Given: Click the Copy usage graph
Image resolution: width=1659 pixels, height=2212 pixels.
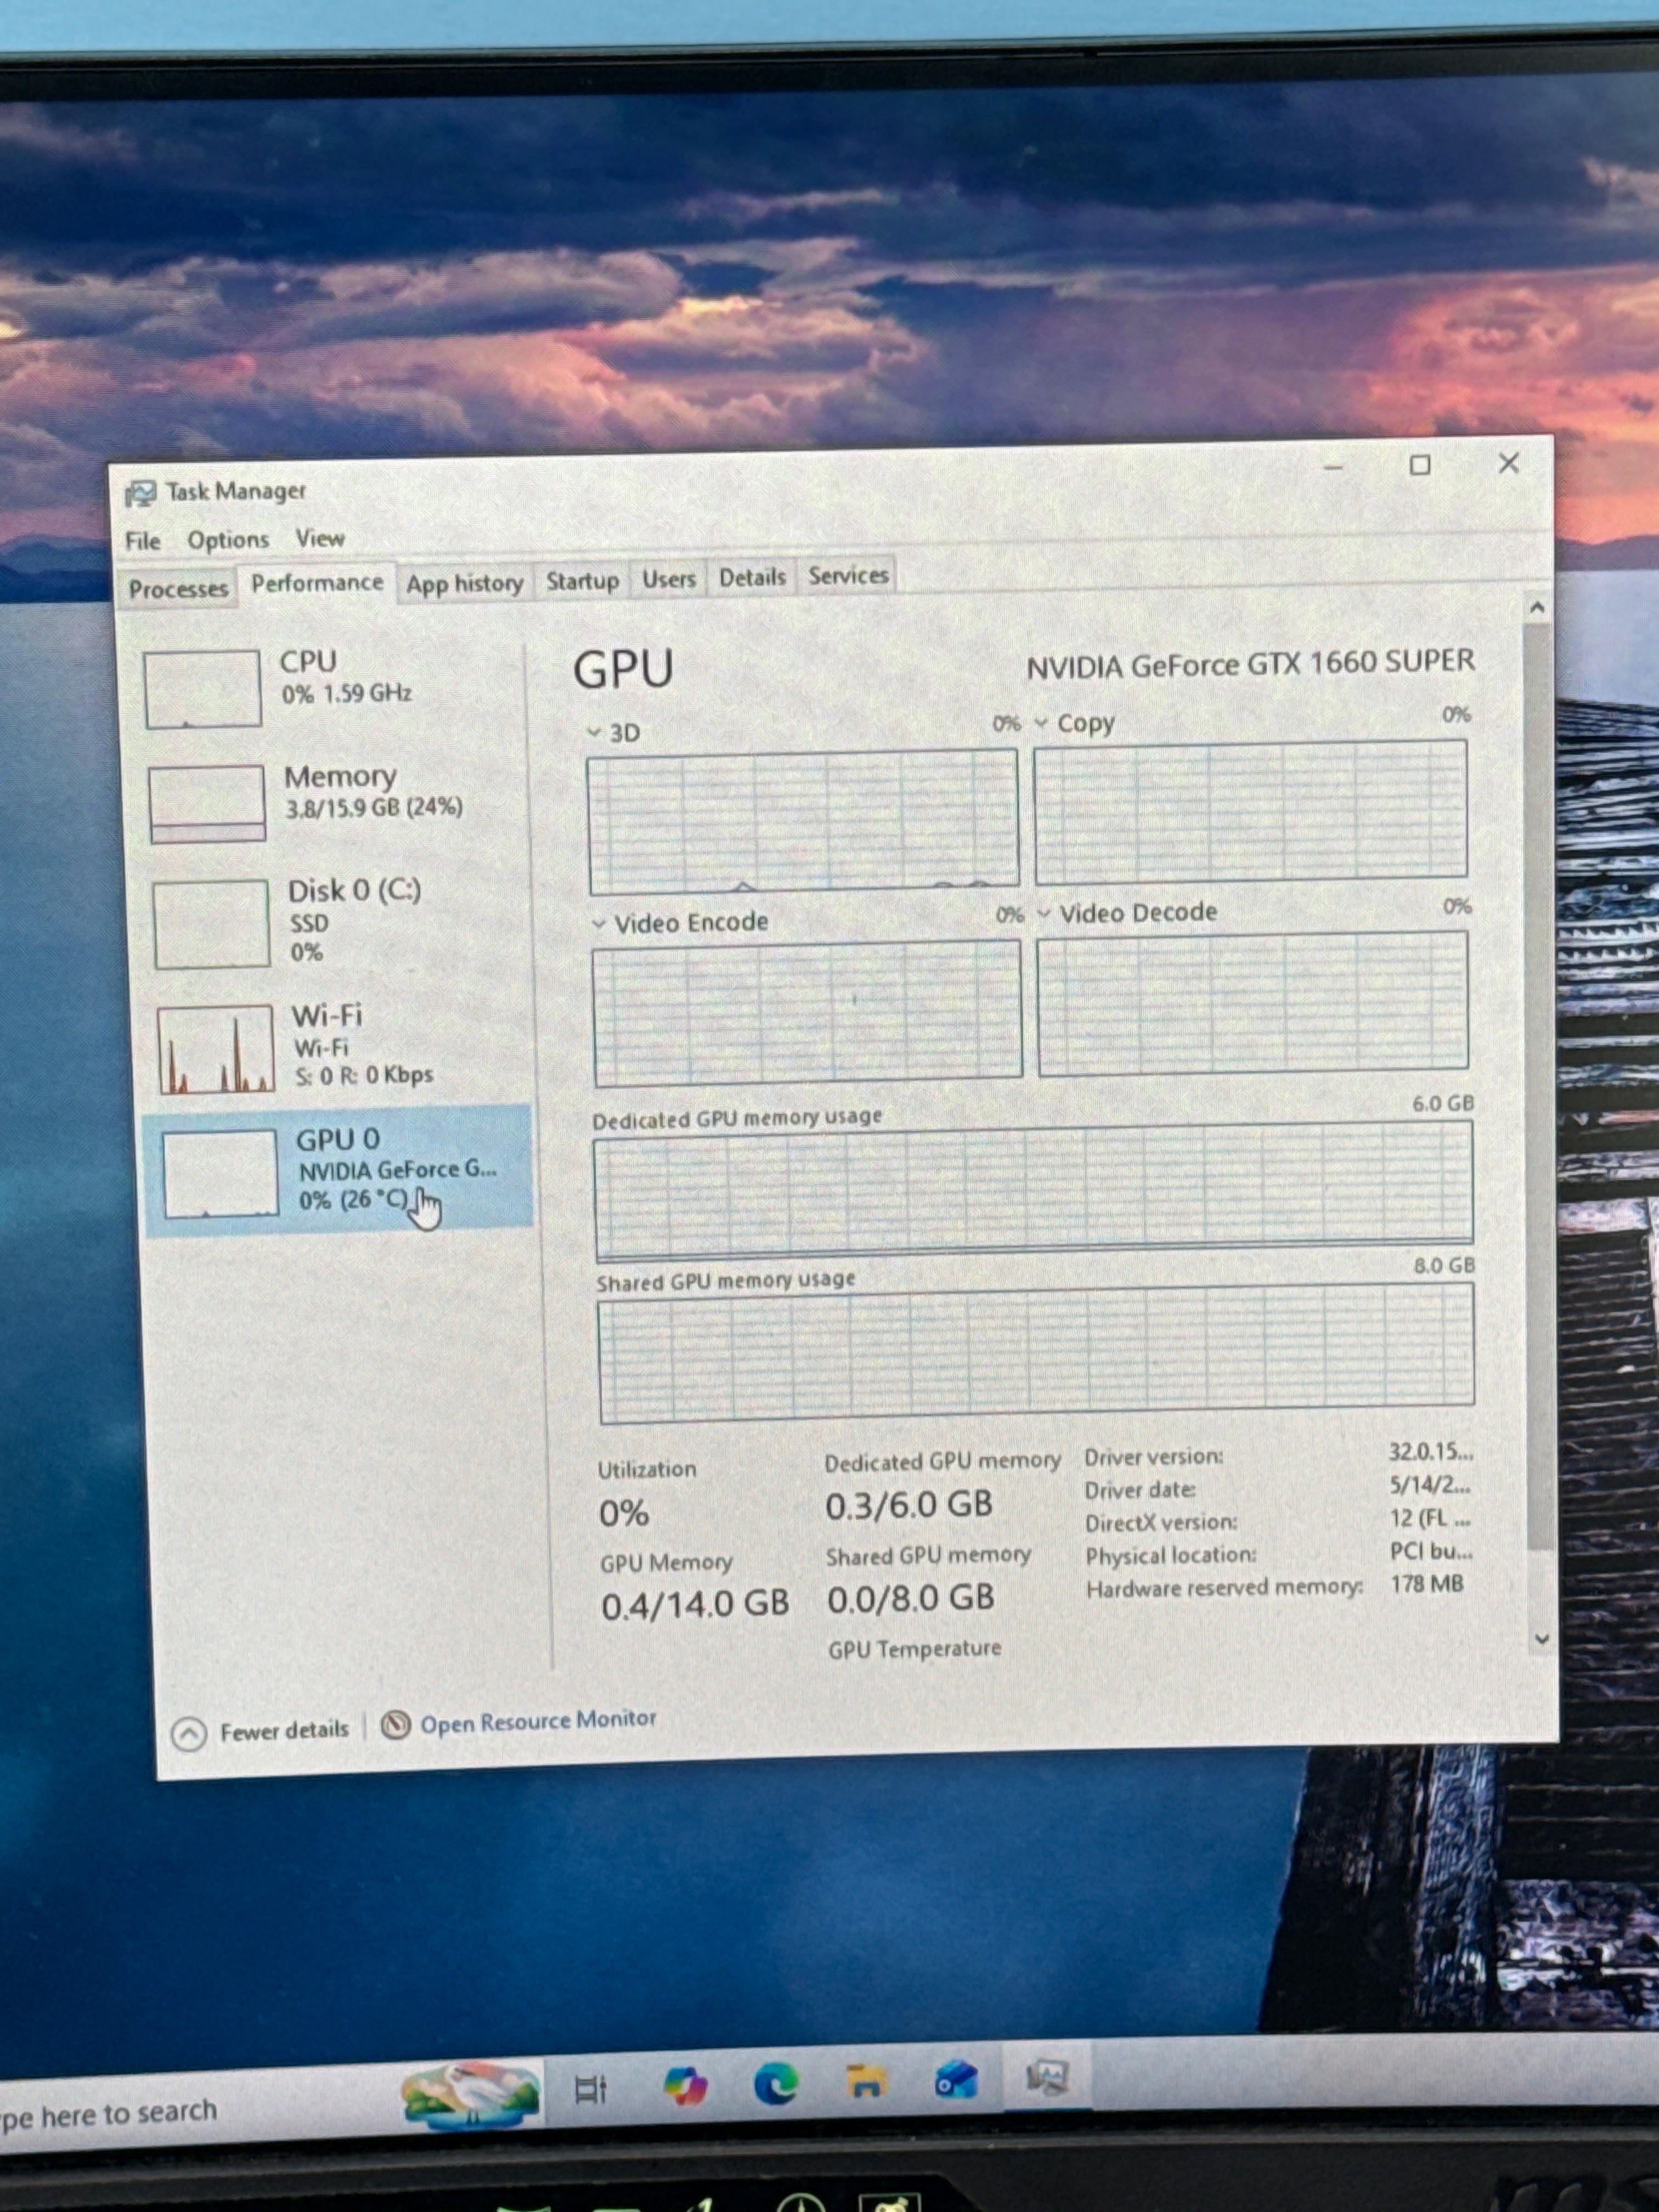Looking at the screenshot, I should click(x=1251, y=811).
